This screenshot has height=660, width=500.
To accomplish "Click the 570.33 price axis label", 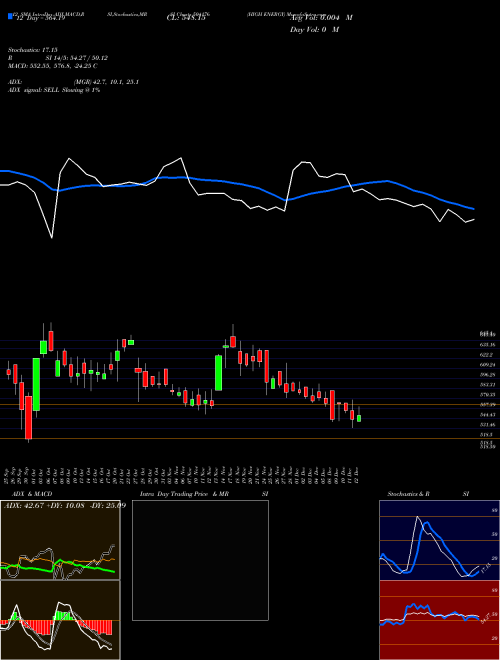I will tap(487, 395).
